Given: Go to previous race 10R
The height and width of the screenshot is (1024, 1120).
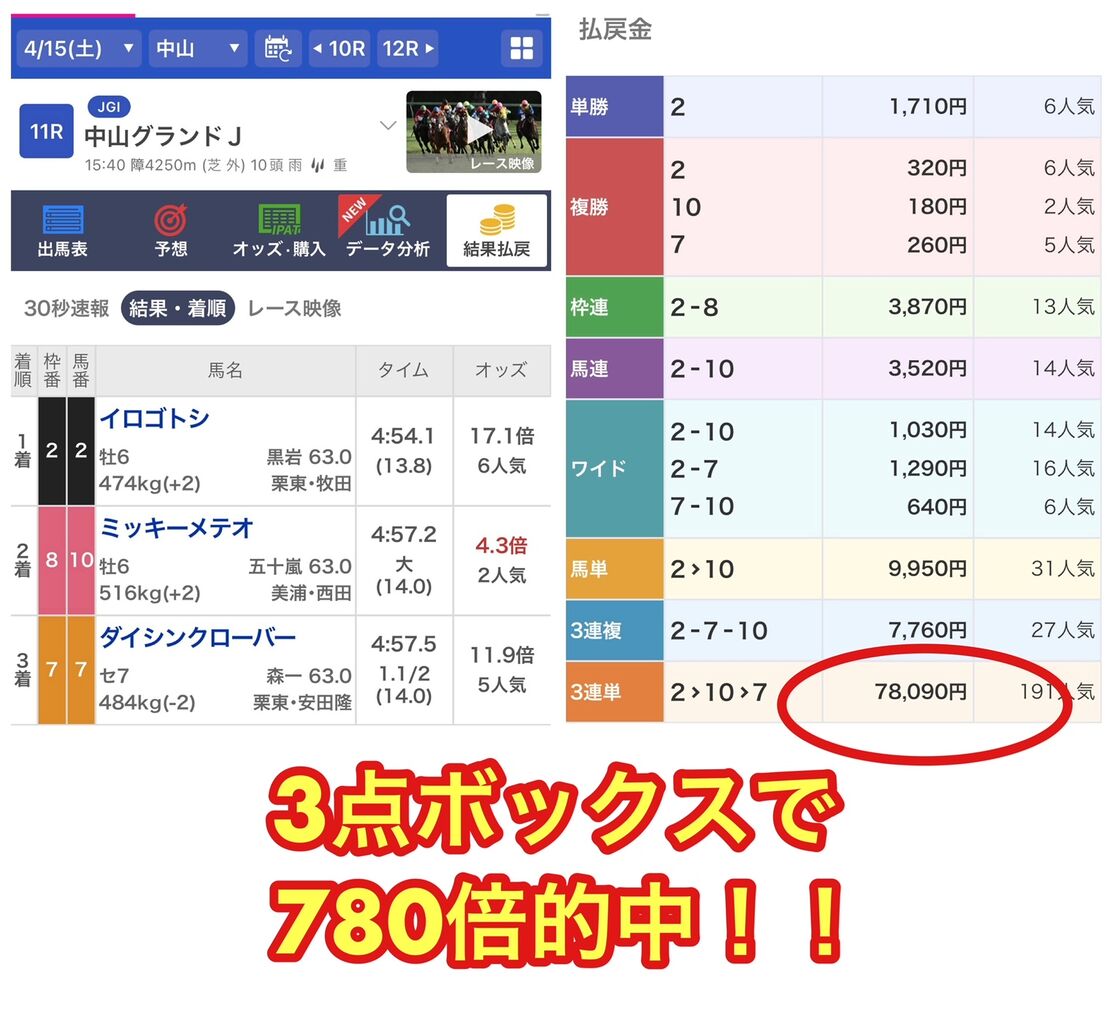Looking at the screenshot, I should point(339,49).
